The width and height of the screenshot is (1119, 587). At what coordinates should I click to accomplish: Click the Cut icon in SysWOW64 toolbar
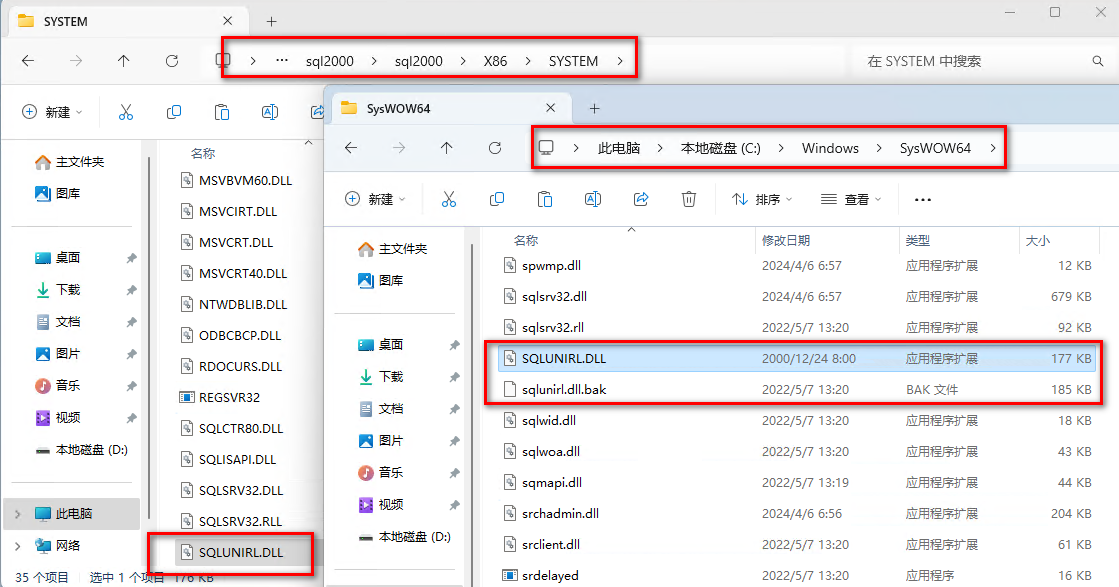click(448, 199)
